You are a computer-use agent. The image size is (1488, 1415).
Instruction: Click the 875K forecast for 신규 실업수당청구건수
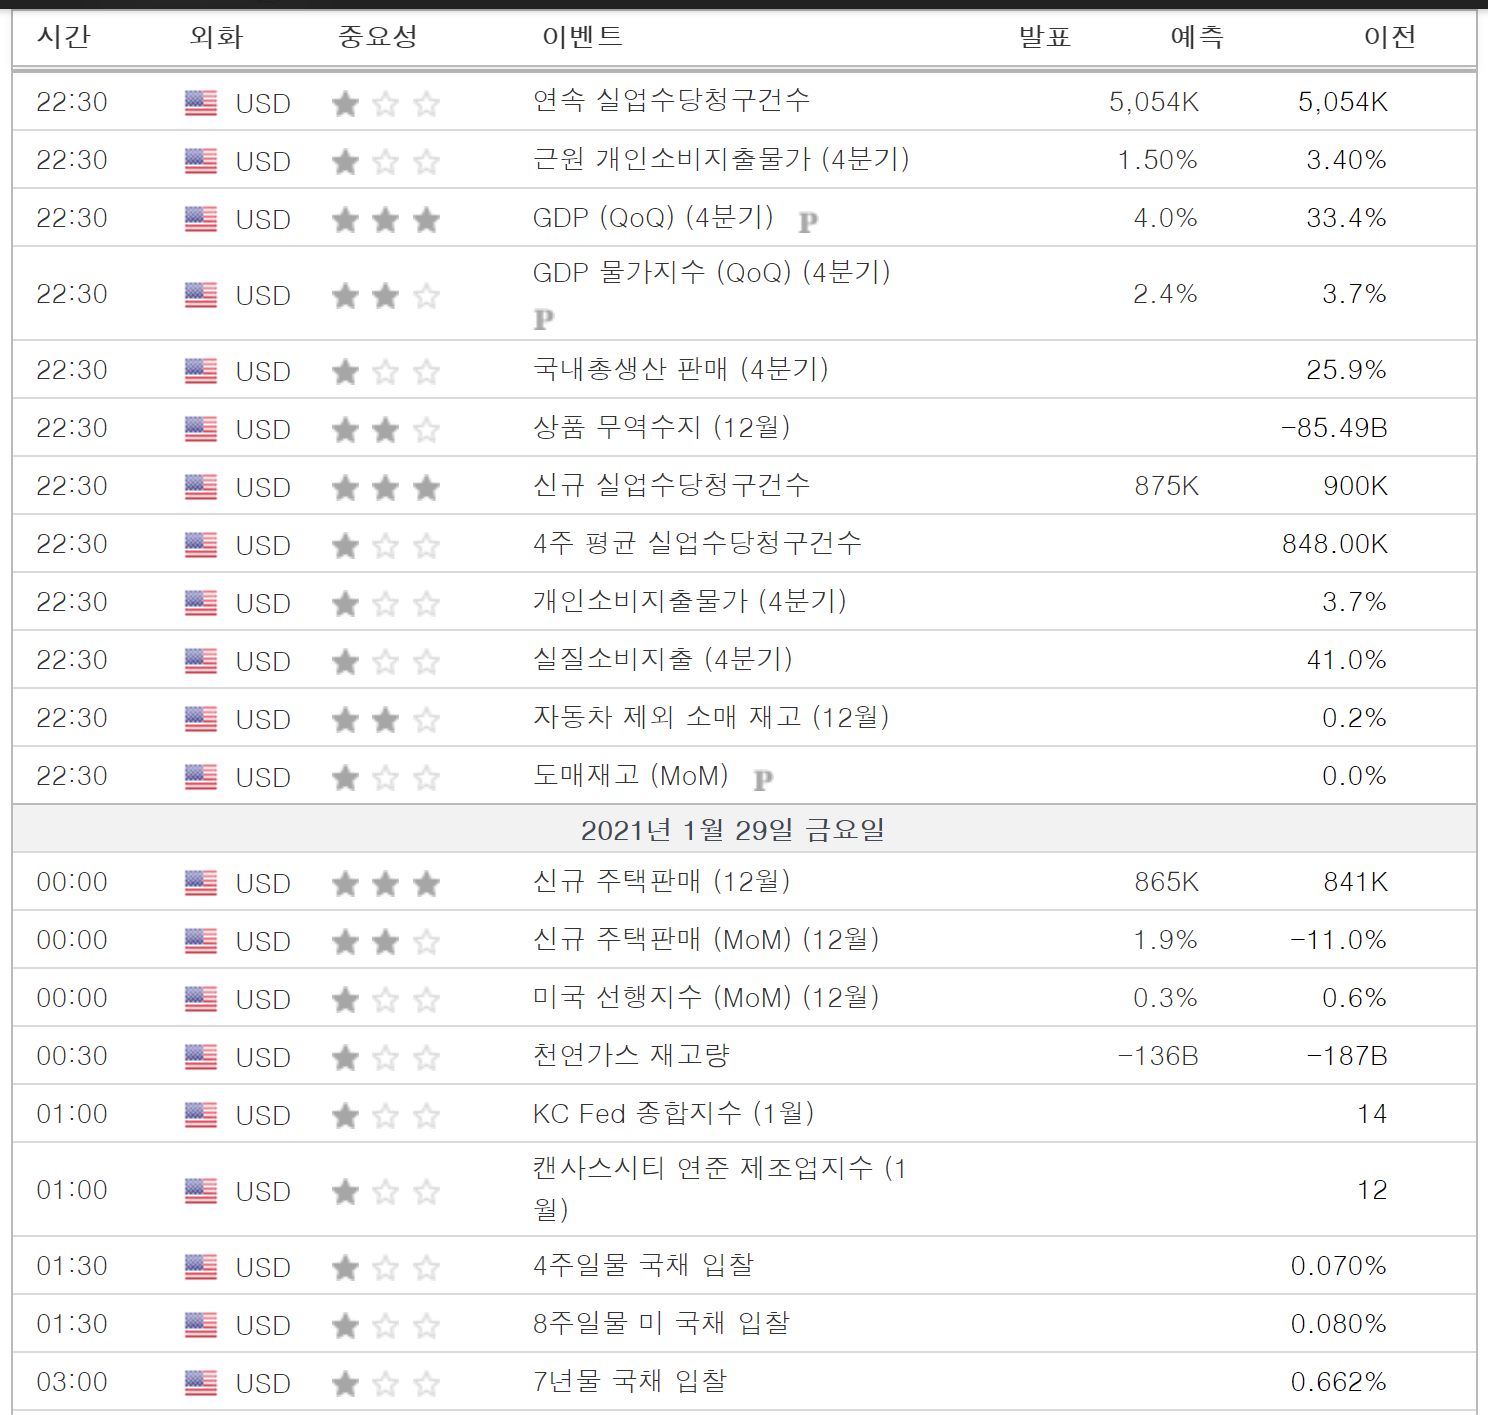click(1166, 486)
